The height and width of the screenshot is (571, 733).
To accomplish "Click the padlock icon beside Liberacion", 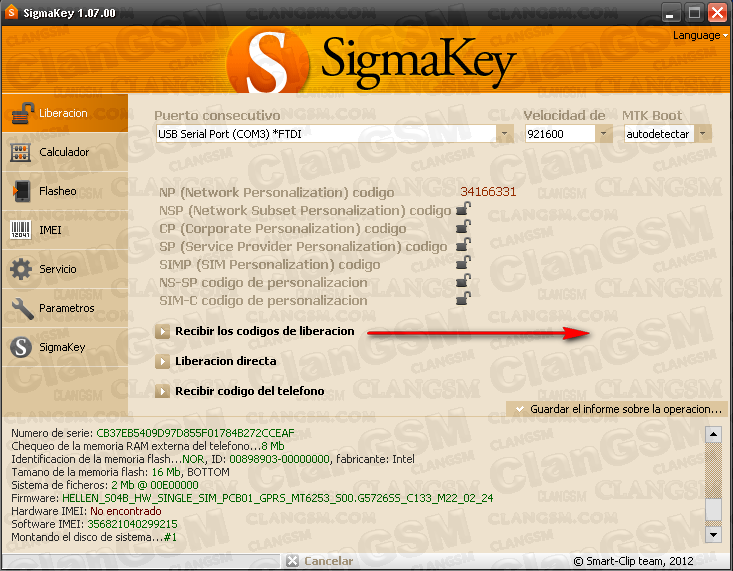I will point(22,113).
